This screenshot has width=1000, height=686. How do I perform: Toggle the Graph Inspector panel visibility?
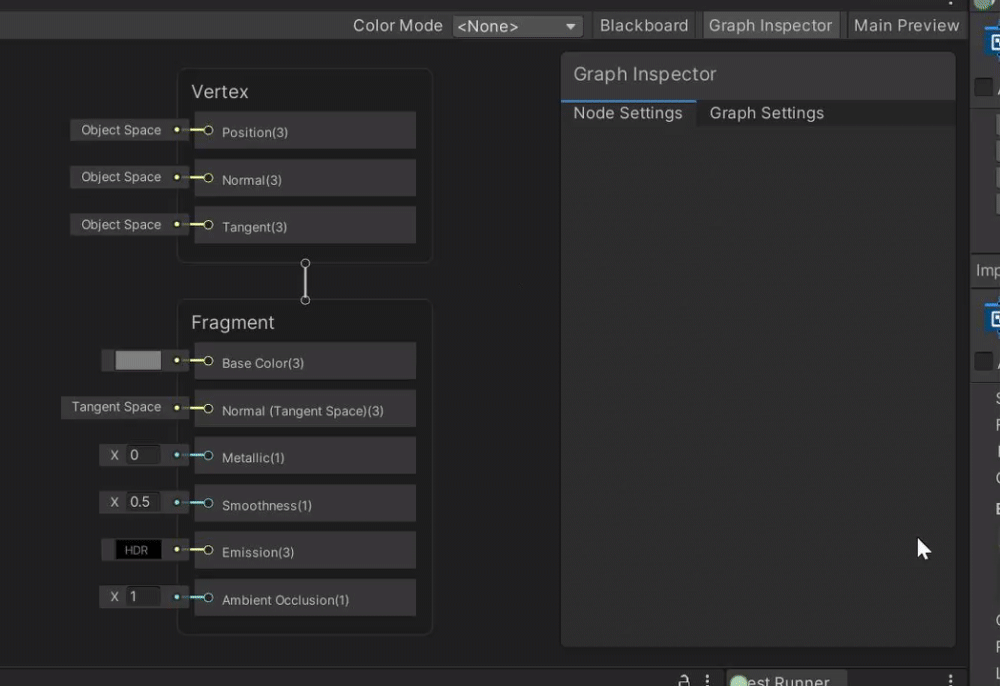(770, 26)
